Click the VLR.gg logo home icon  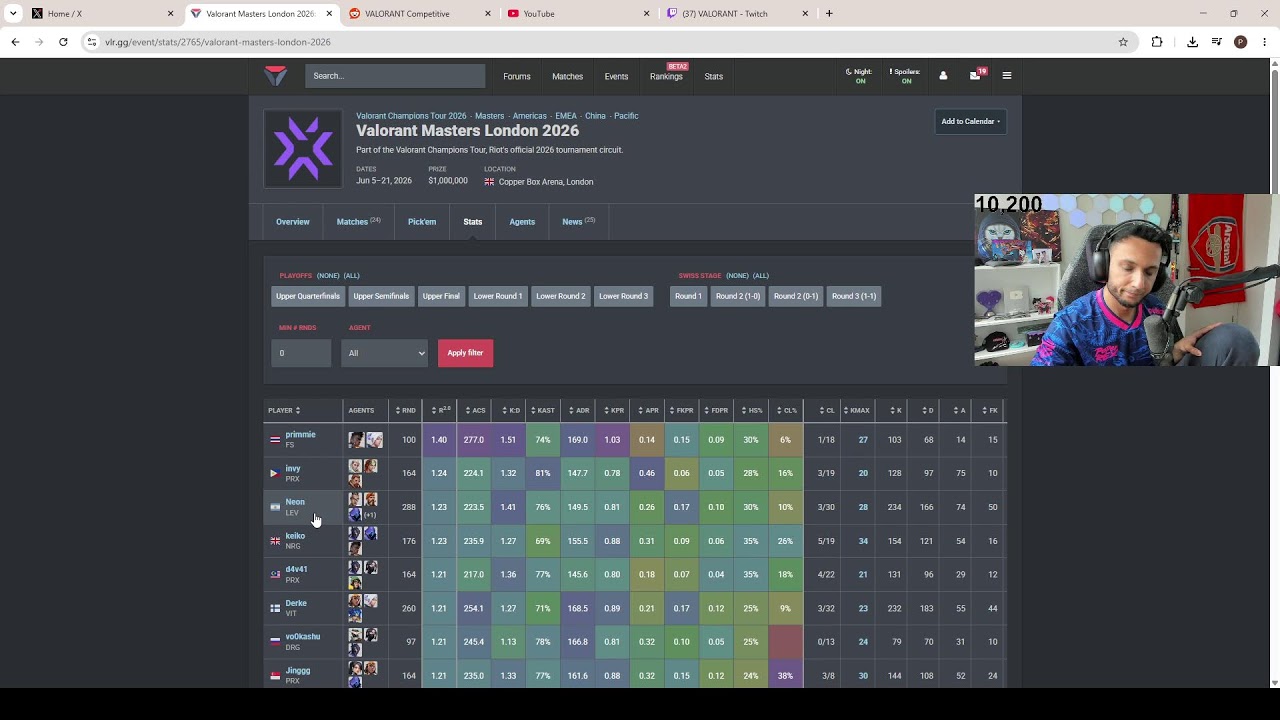tap(275, 76)
